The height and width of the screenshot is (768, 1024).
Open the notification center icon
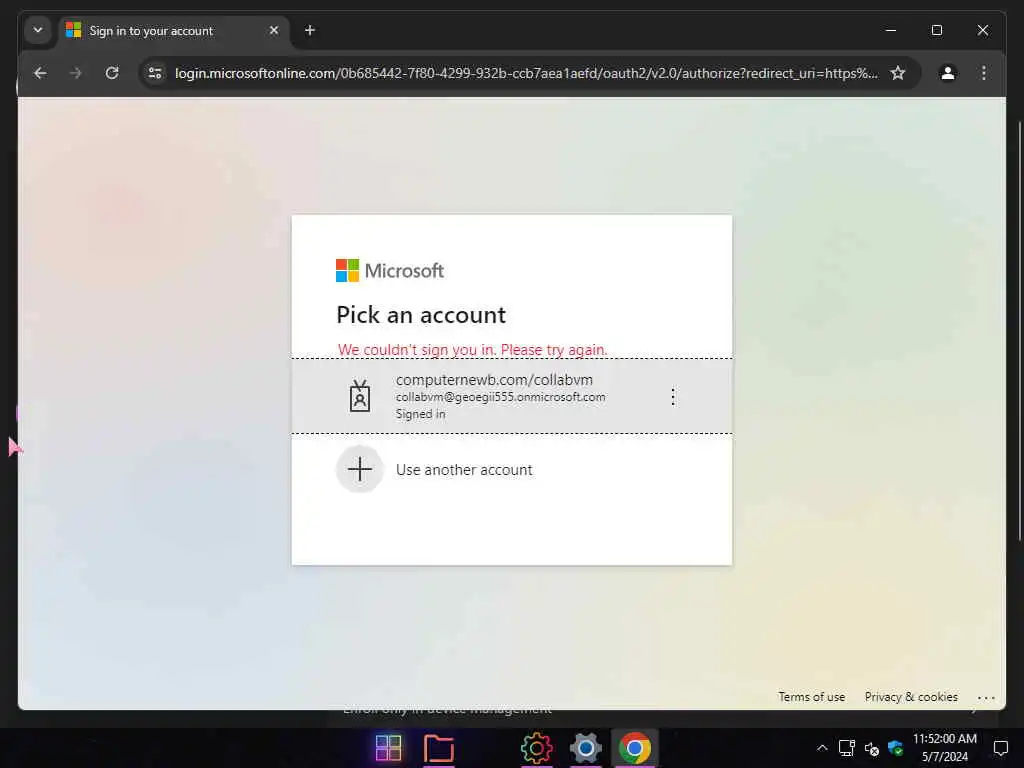click(x=1000, y=748)
